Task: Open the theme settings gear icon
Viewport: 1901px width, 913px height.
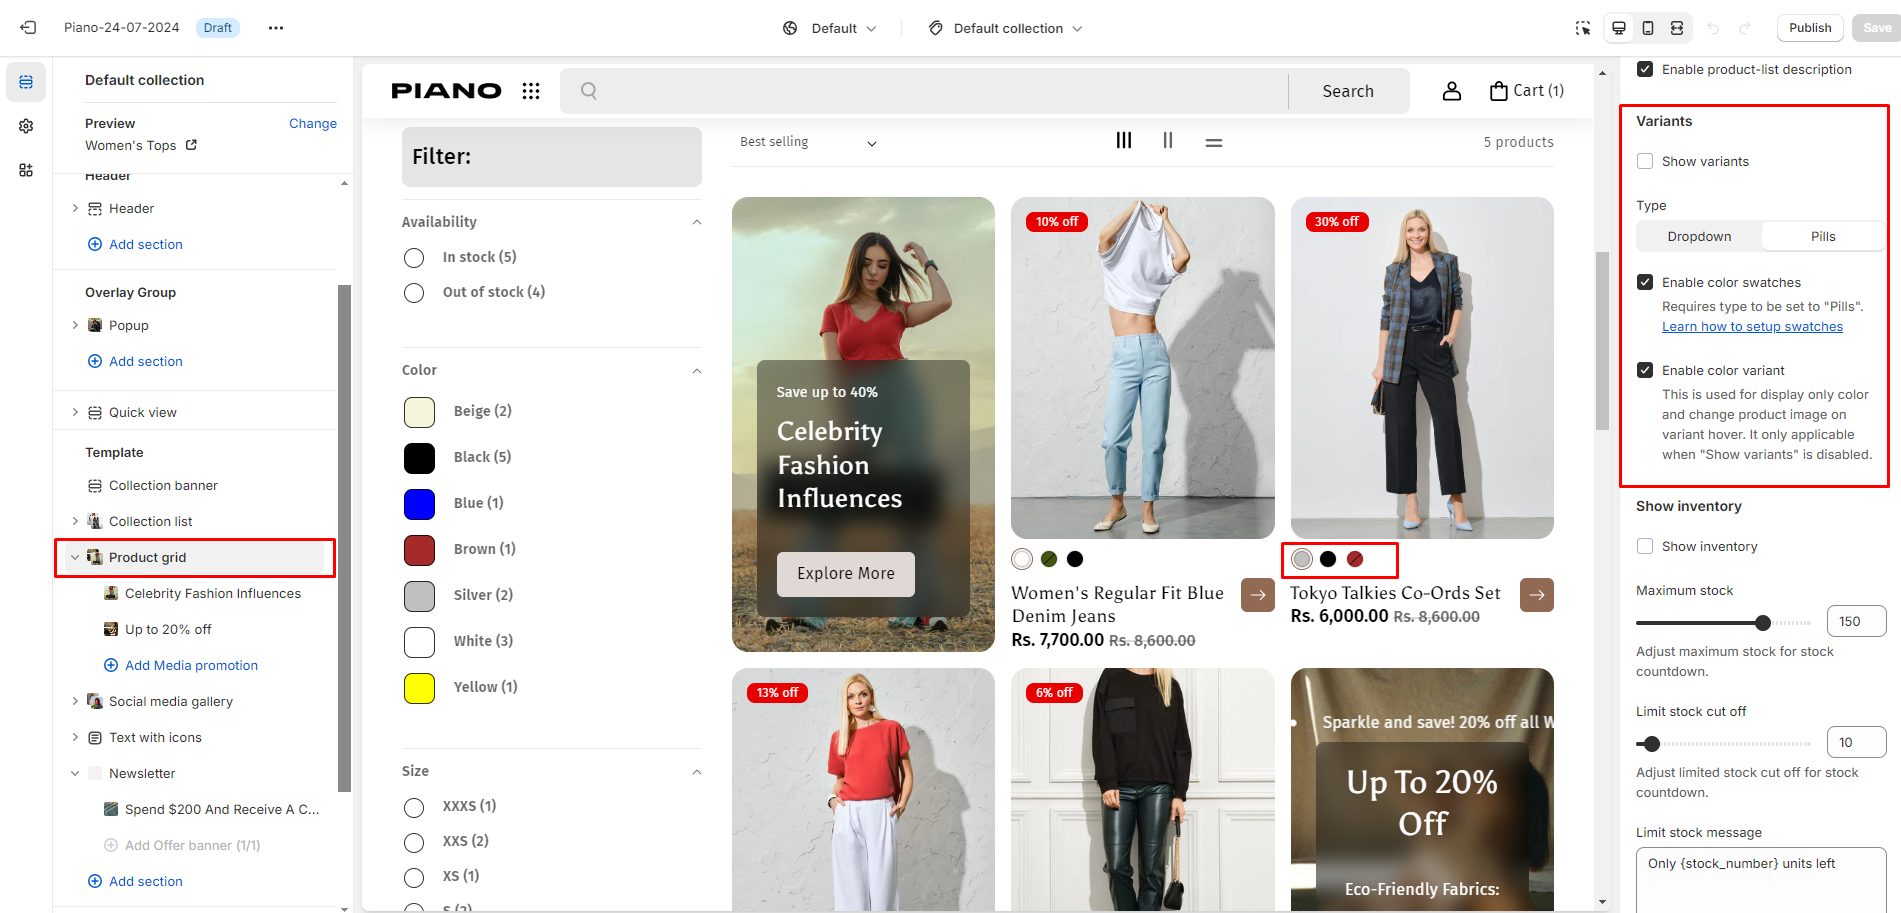Action: pyautogui.click(x=26, y=126)
